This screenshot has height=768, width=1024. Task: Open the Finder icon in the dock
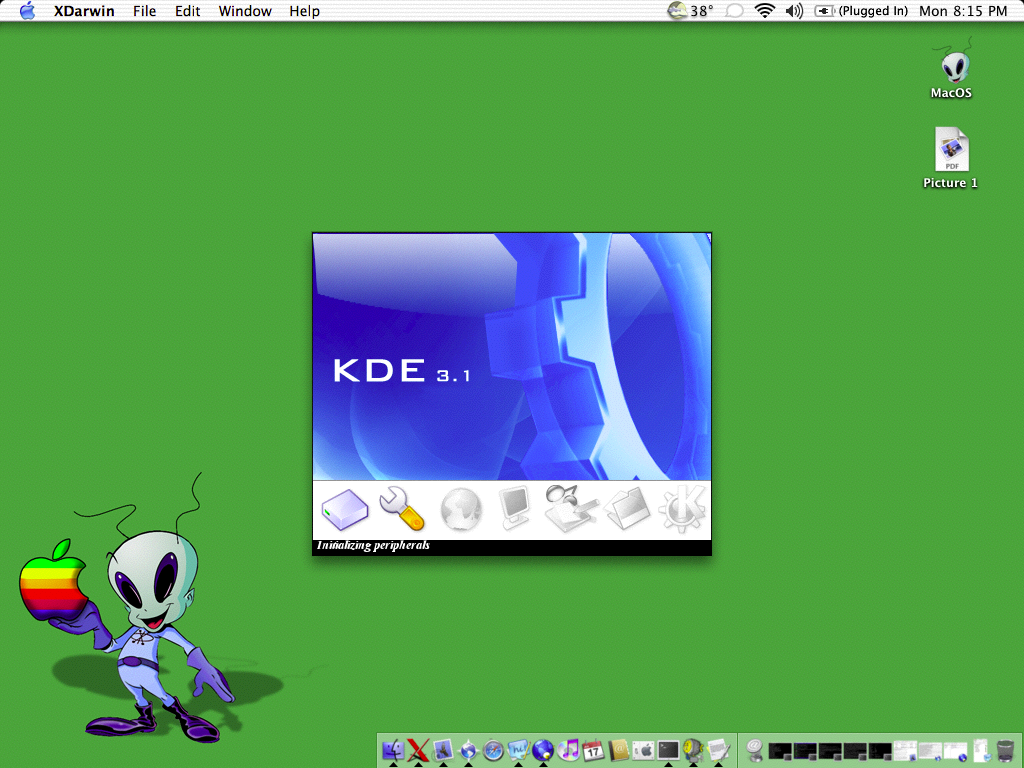pyautogui.click(x=393, y=749)
